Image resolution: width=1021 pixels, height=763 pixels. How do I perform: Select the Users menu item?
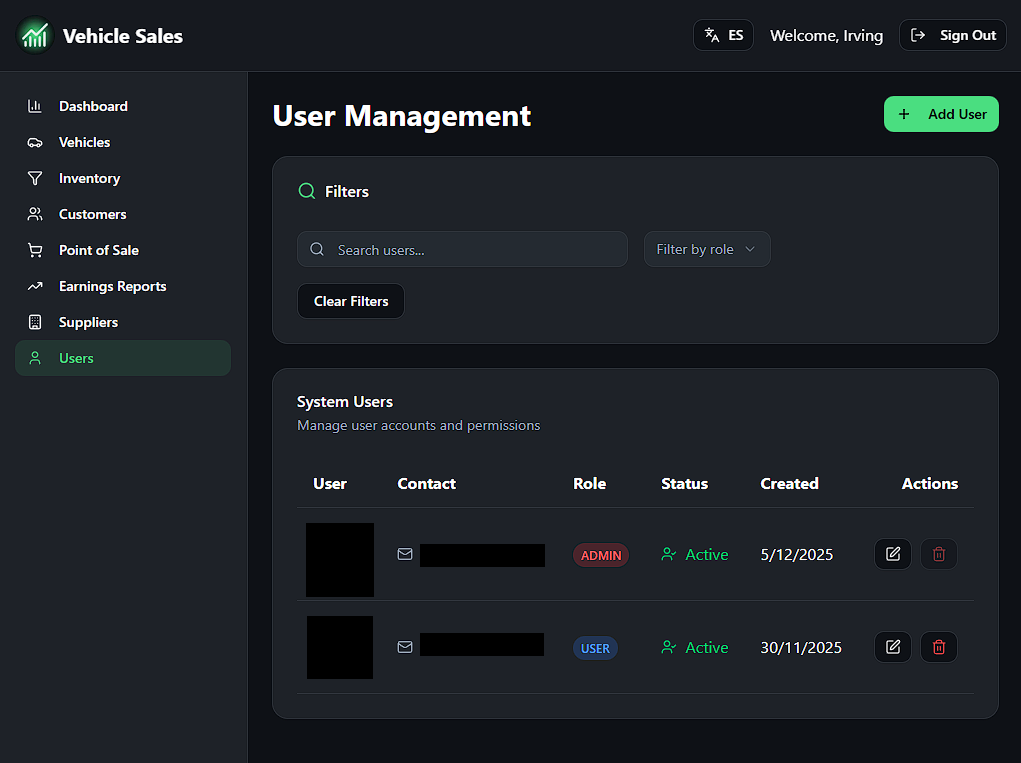123,358
